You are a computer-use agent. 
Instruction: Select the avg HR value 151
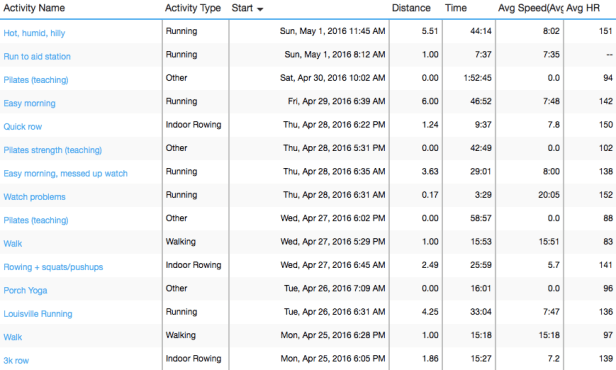606,31
